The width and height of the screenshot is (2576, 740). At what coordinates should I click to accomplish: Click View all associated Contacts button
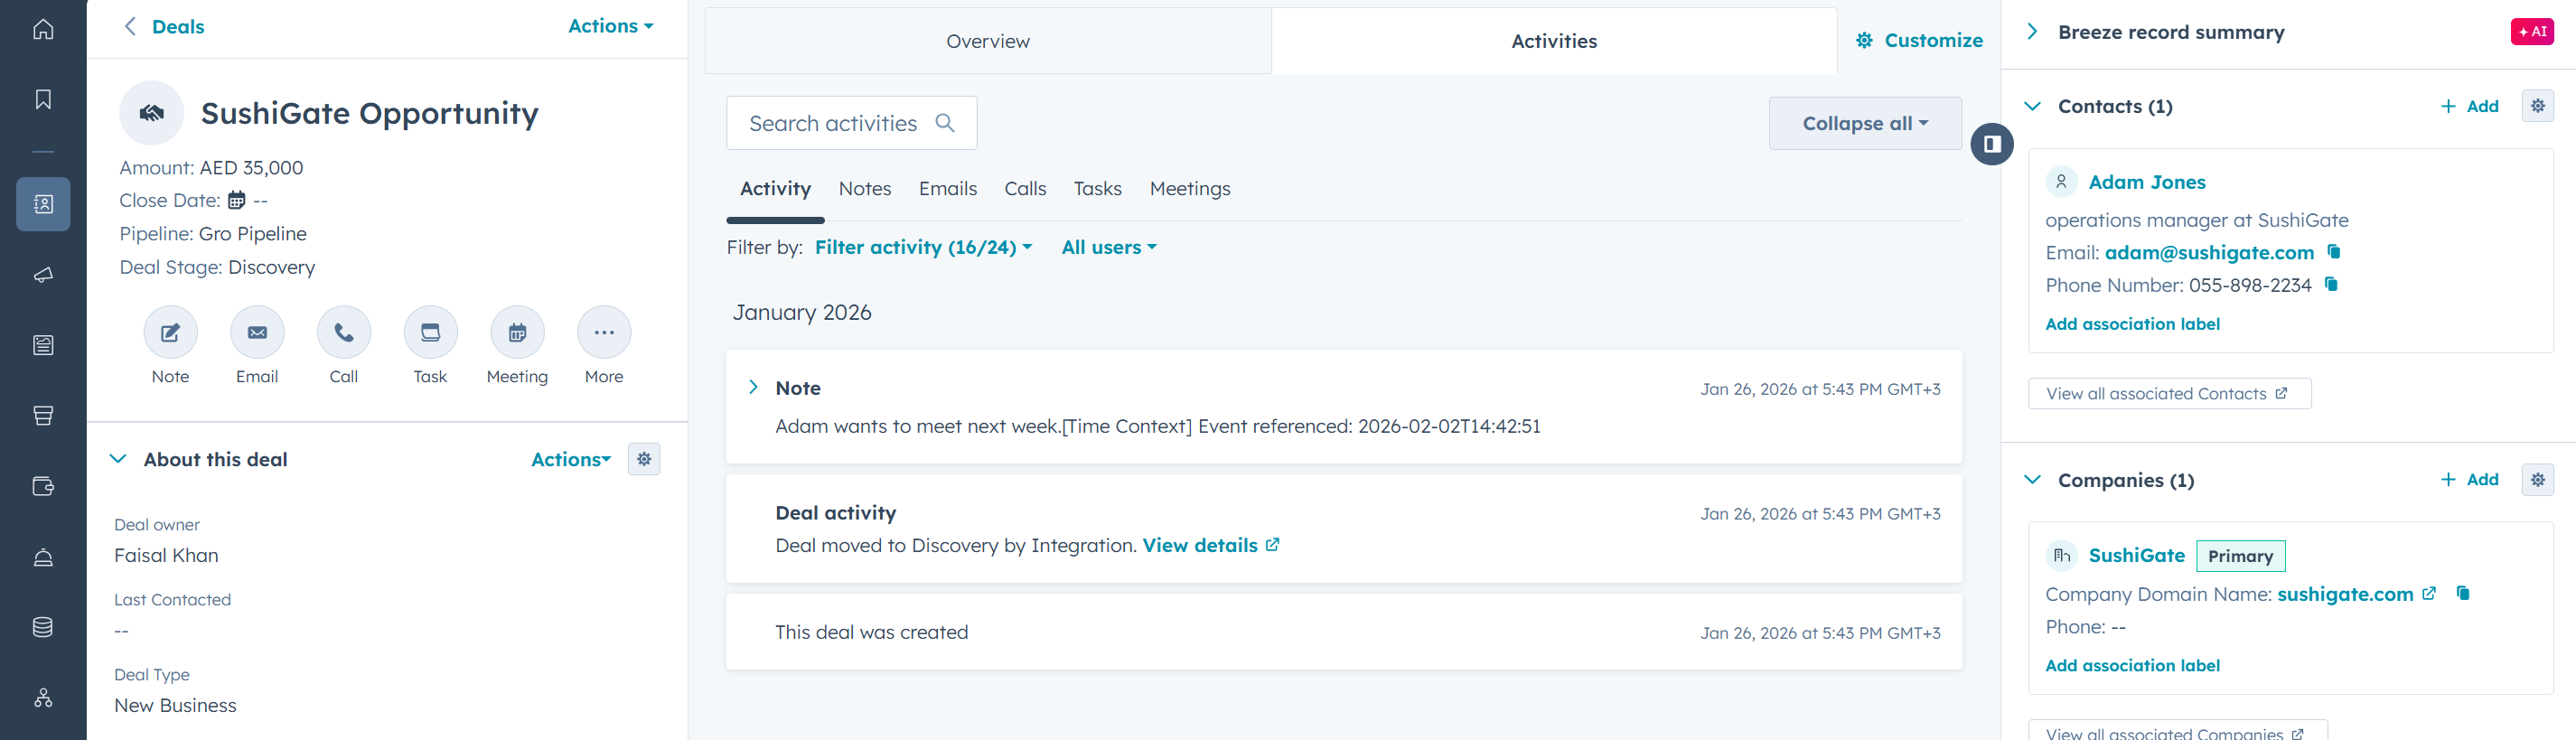[2168, 394]
